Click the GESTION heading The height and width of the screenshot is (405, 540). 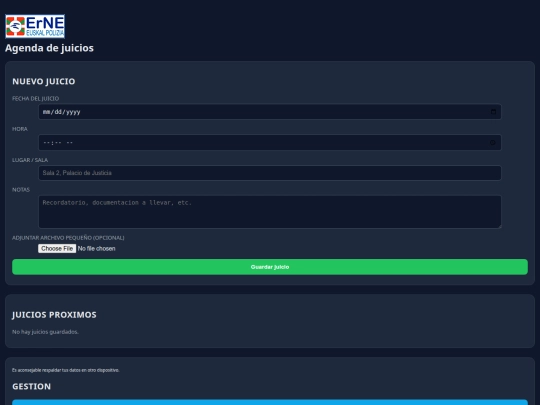32,386
